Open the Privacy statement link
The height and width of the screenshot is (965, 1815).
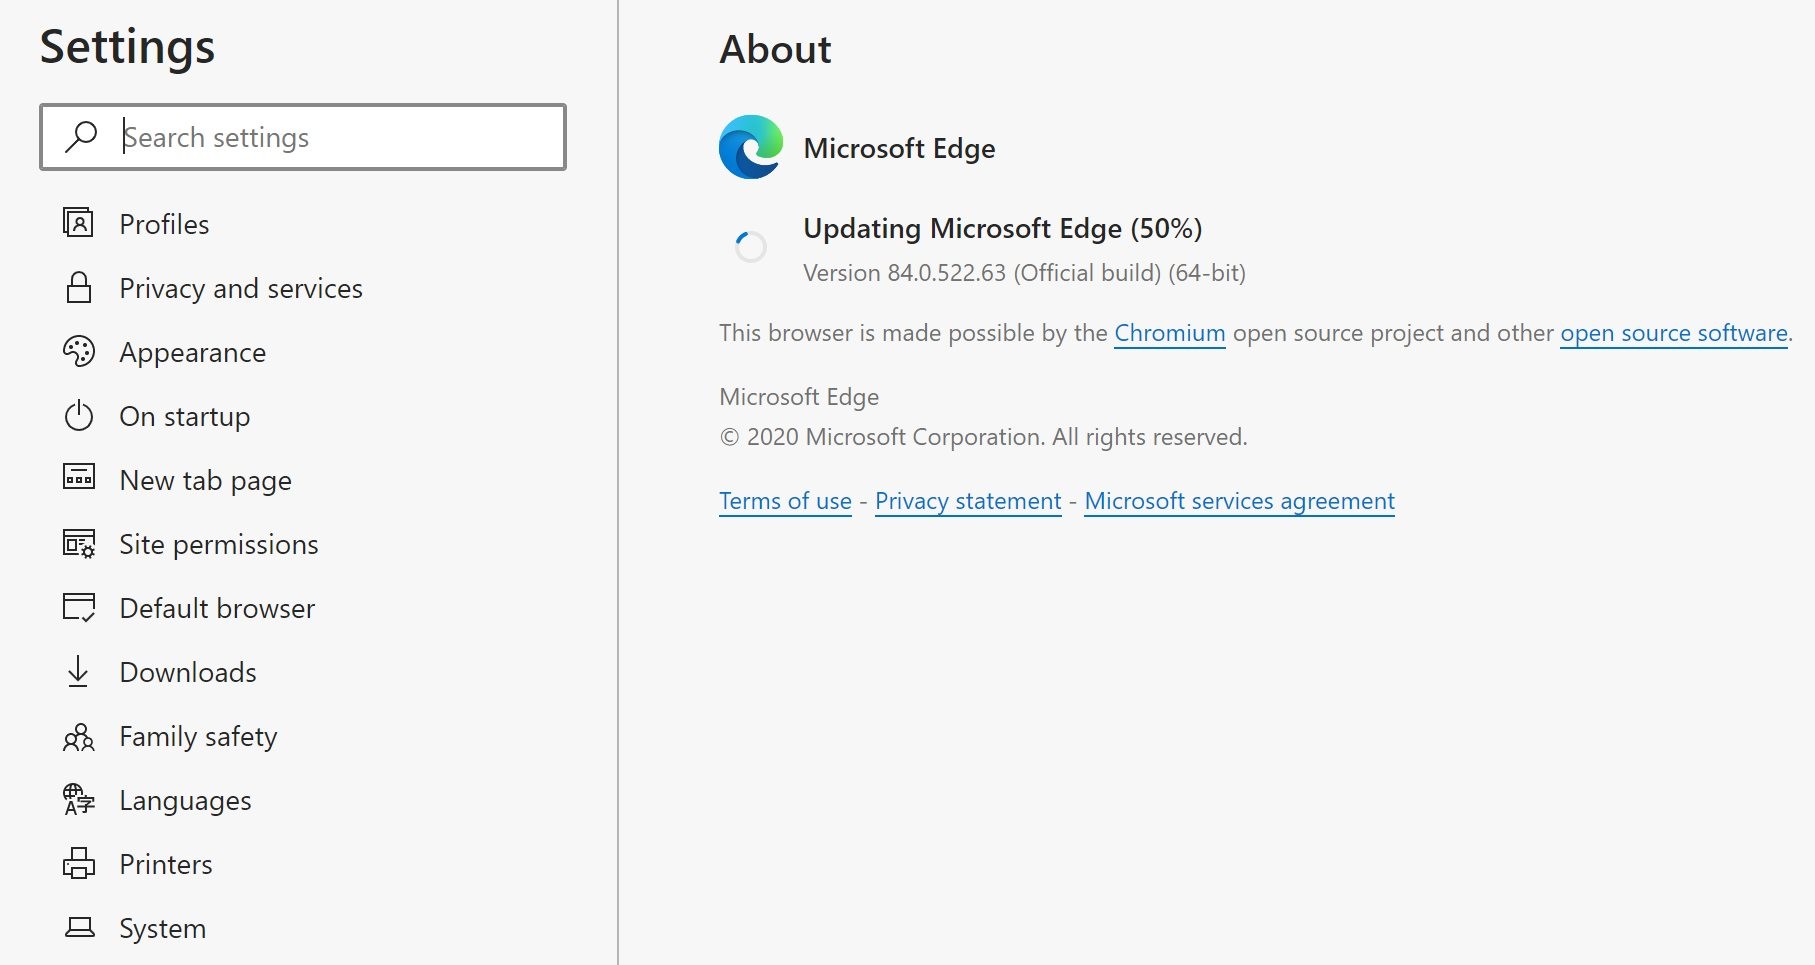point(968,501)
